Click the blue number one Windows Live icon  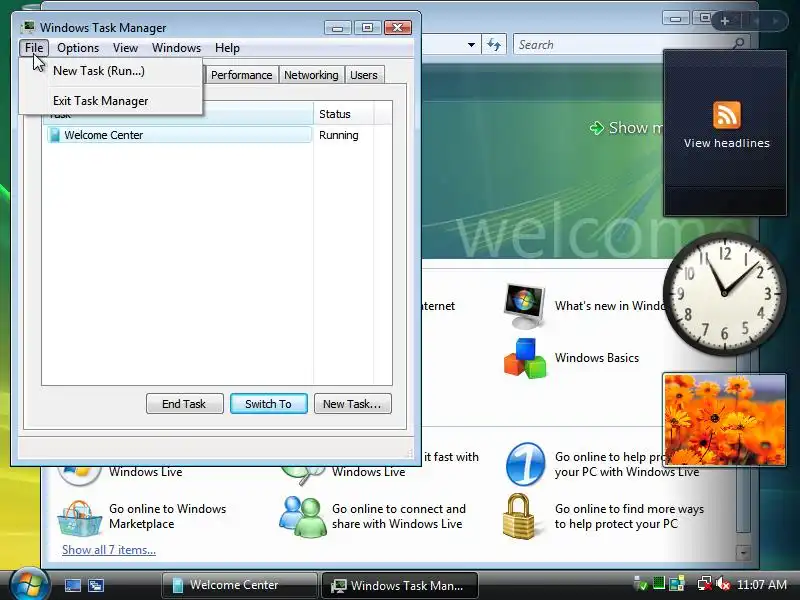pos(525,464)
